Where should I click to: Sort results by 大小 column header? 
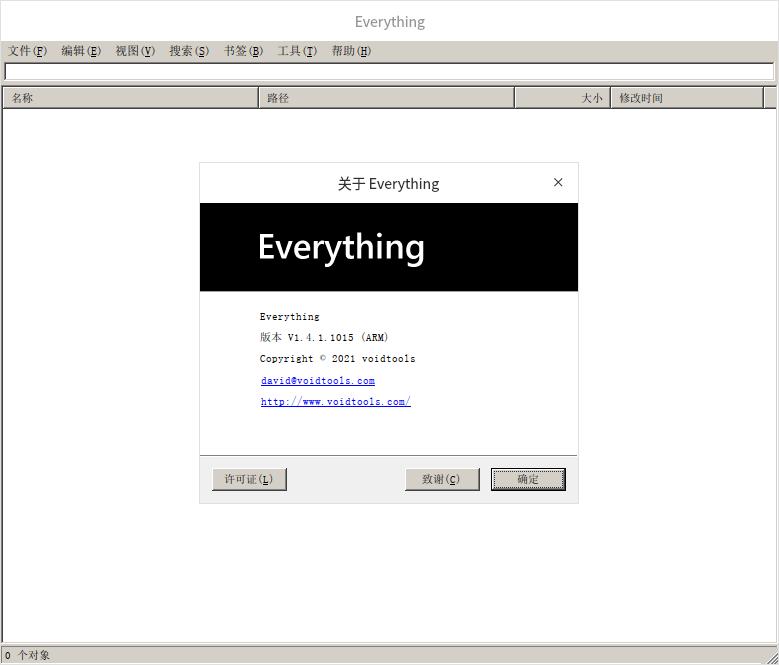point(562,98)
